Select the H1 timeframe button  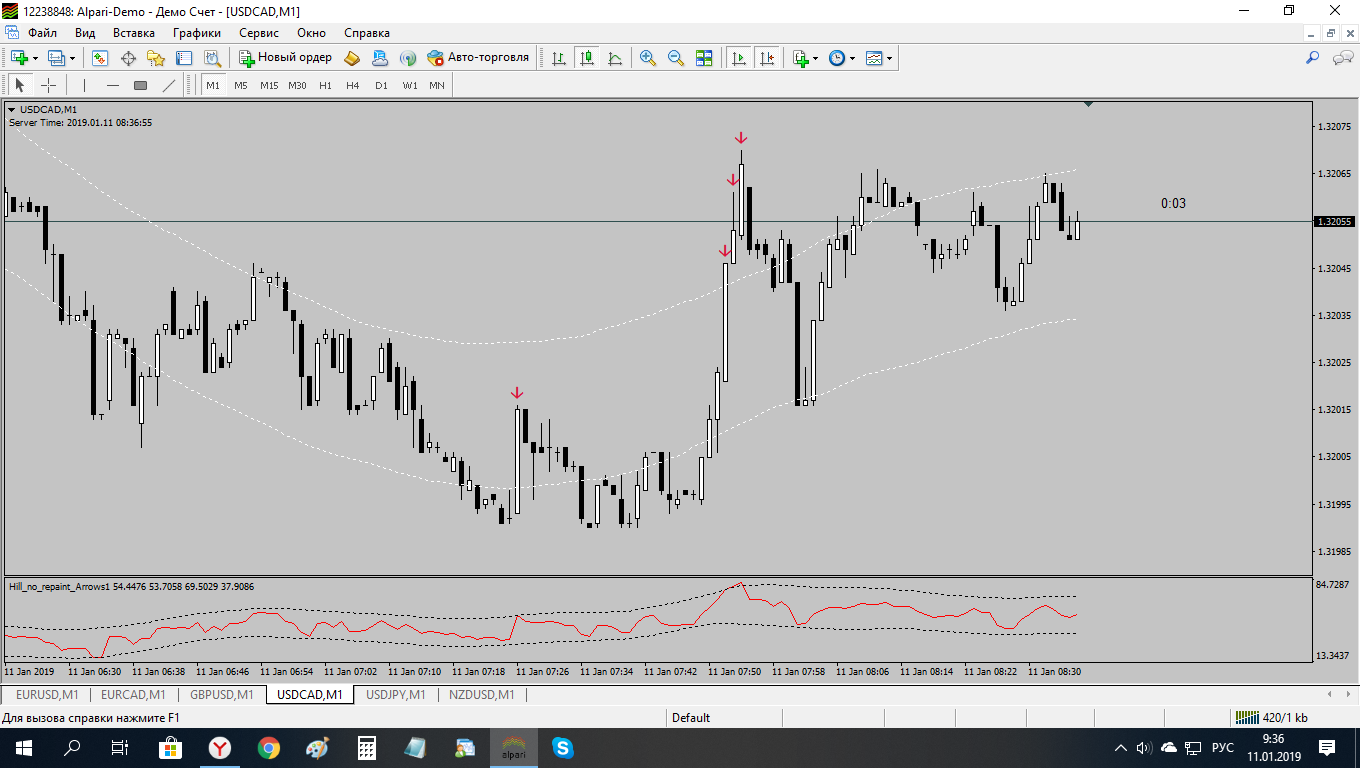[x=325, y=85]
